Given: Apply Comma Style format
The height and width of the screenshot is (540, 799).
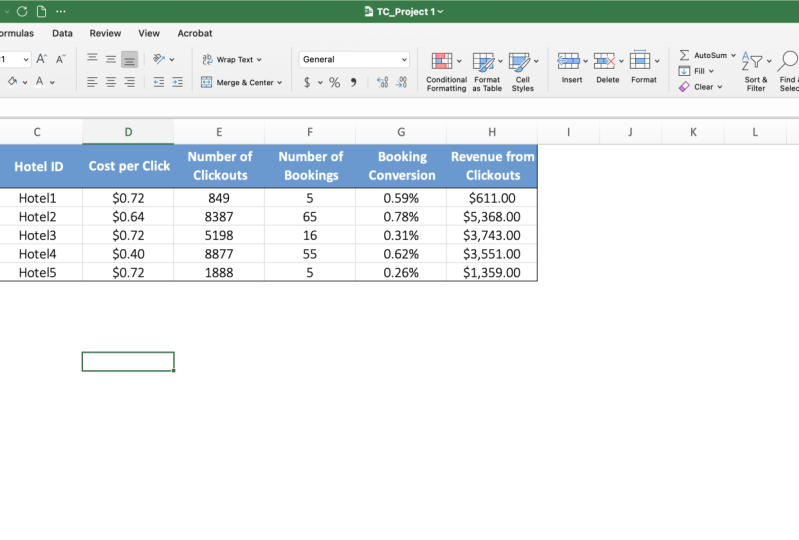Looking at the screenshot, I should (353, 82).
